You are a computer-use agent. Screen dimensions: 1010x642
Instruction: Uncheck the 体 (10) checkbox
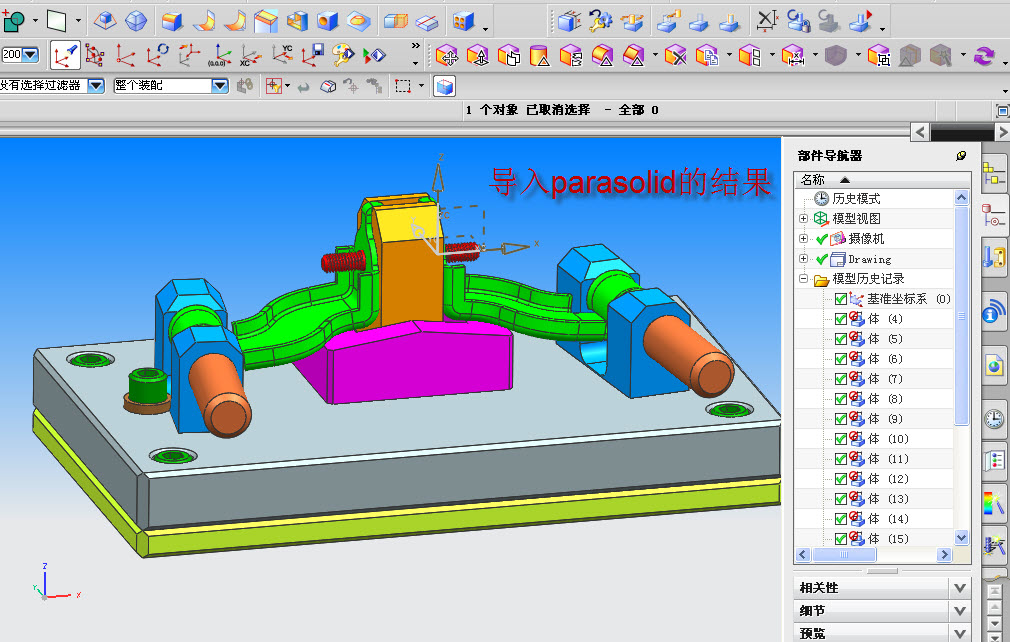pyautogui.click(x=841, y=439)
